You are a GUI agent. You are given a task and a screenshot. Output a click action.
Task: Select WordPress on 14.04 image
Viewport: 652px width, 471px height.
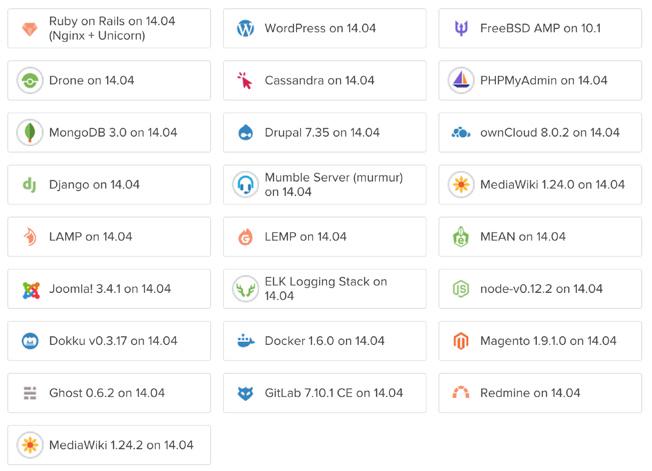click(325, 28)
